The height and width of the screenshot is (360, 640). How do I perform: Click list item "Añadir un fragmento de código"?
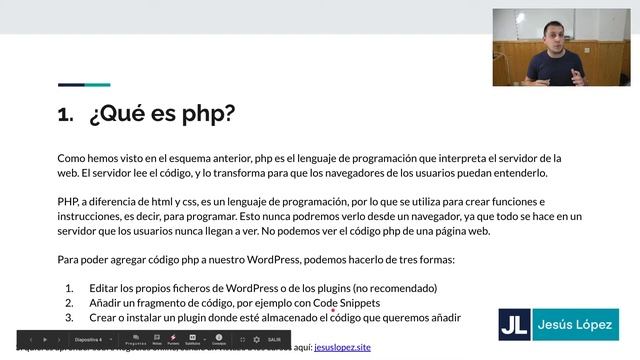[235, 303]
